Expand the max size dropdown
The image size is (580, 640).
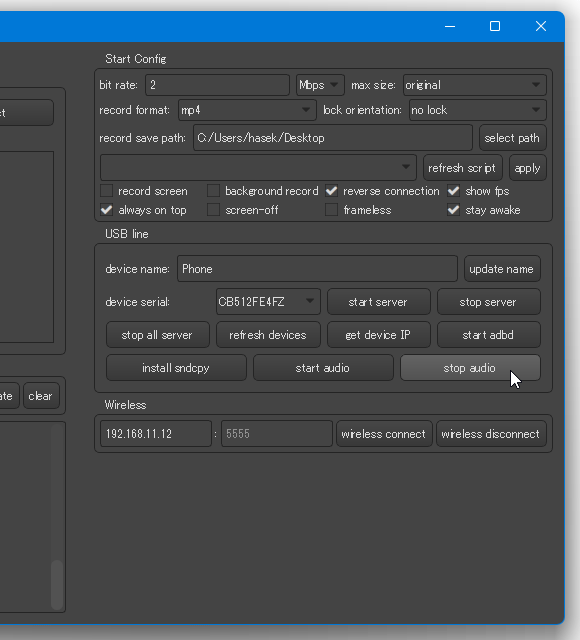(x=475, y=85)
